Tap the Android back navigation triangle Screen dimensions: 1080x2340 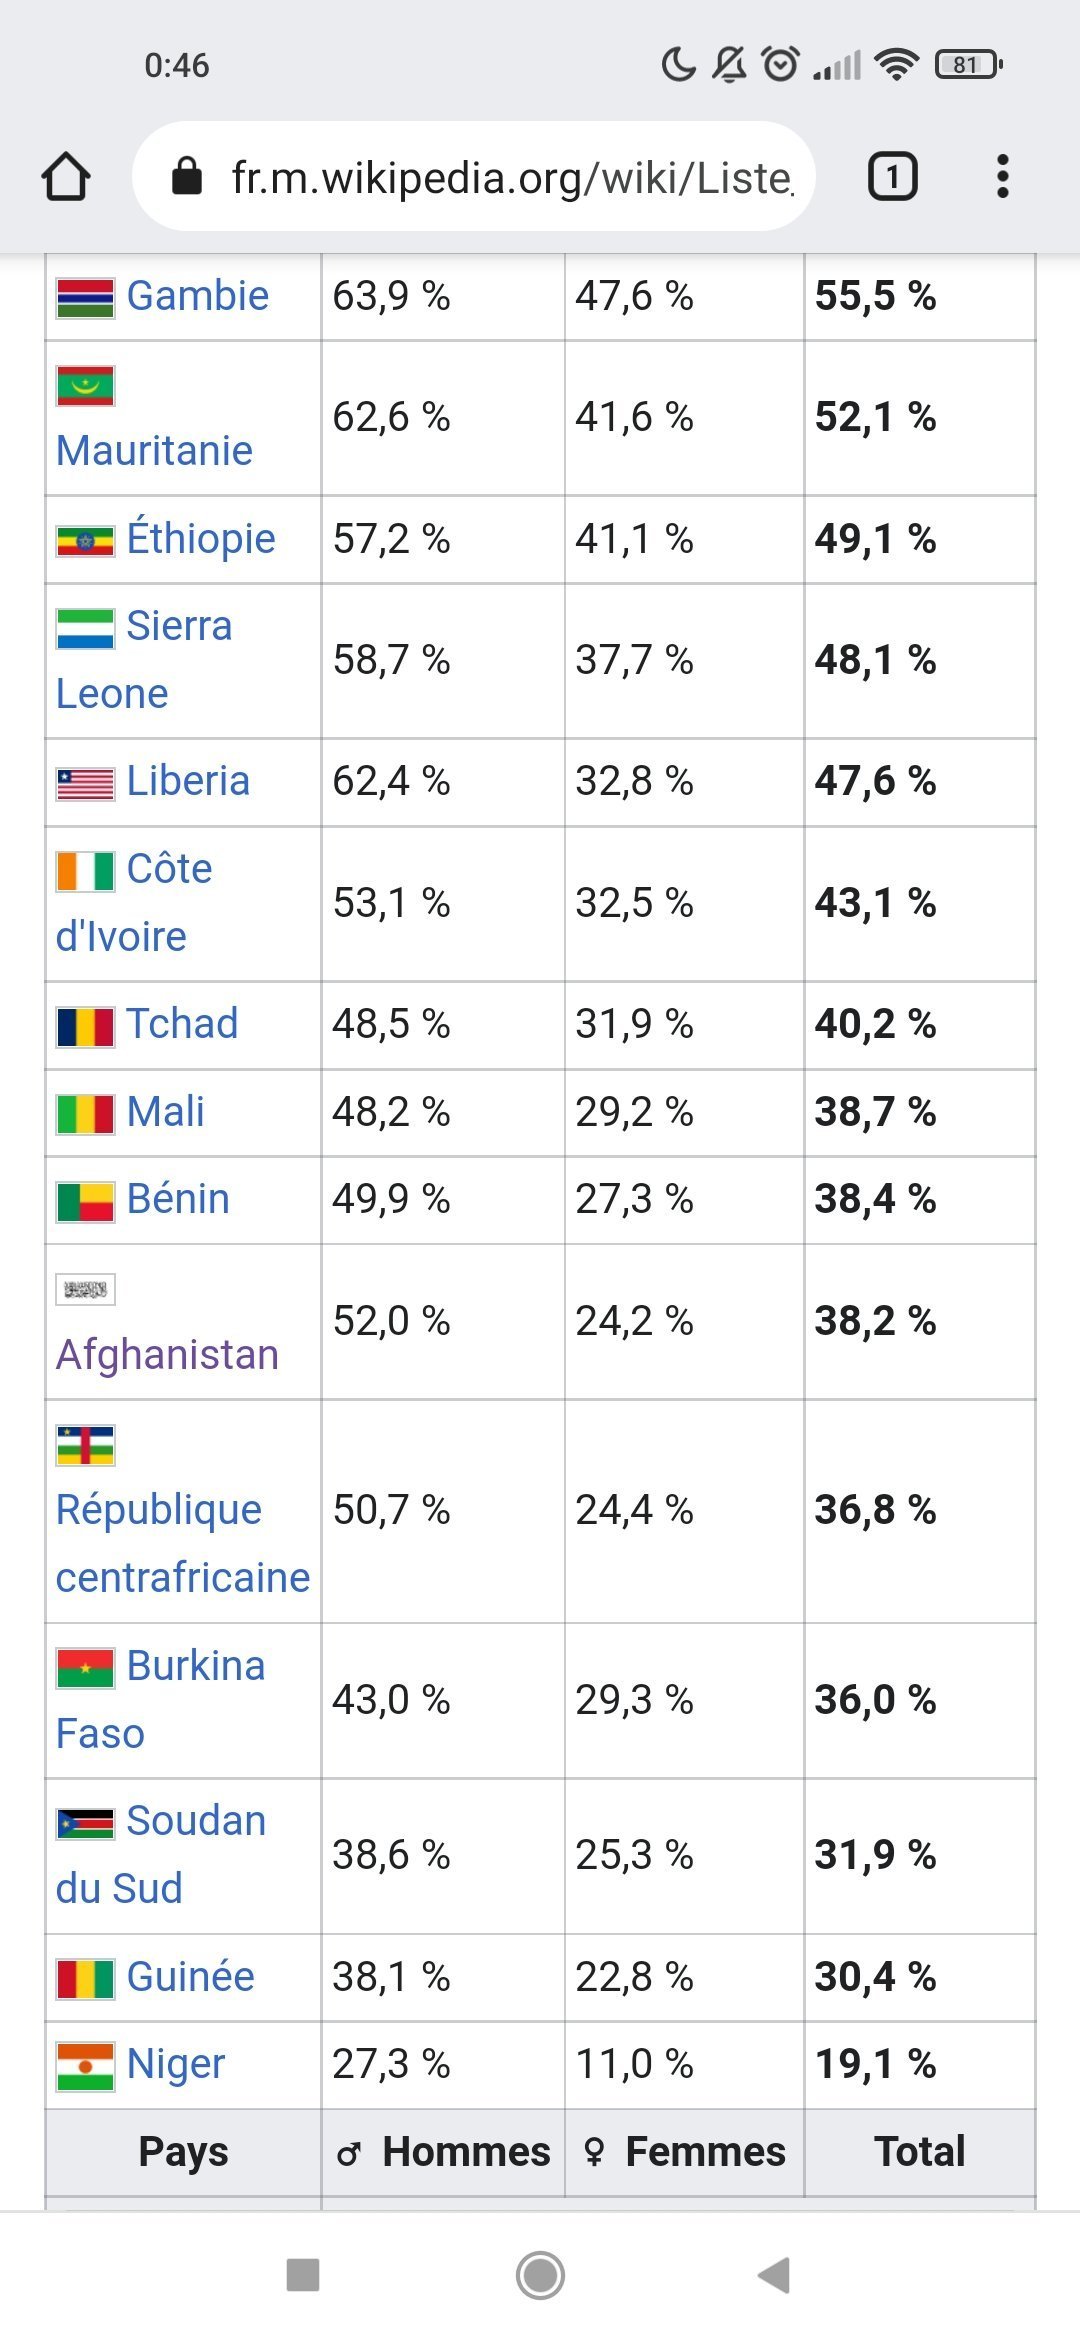tap(775, 2274)
